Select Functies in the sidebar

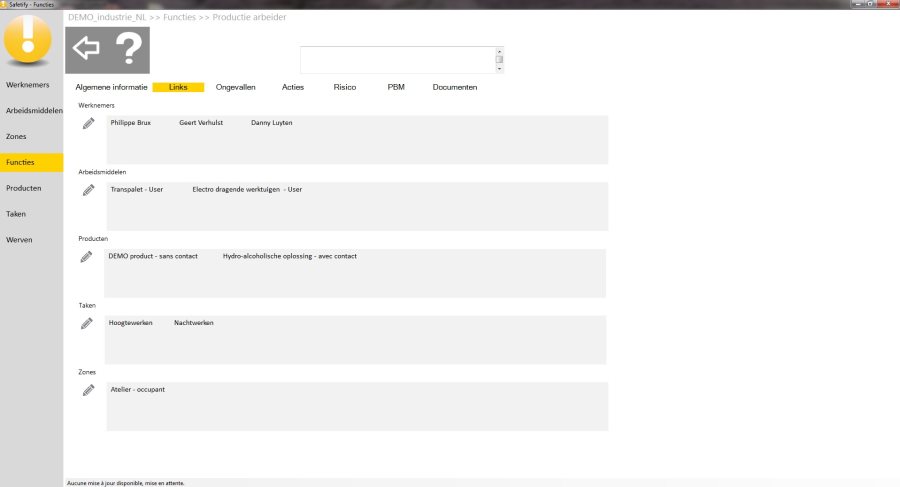tap(32, 163)
